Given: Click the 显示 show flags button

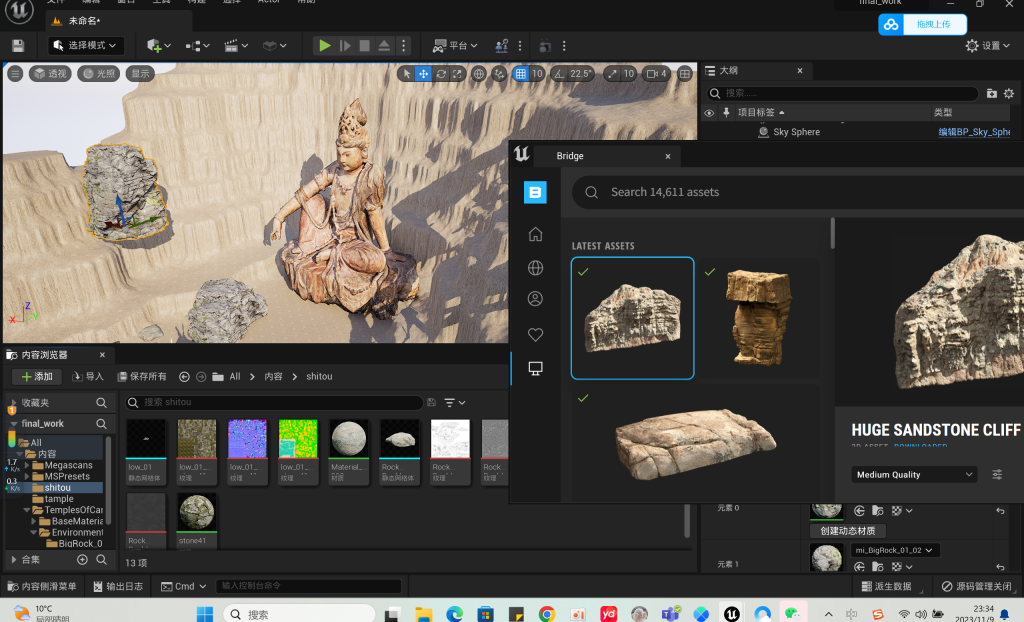Looking at the screenshot, I should pyautogui.click(x=140, y=74).
